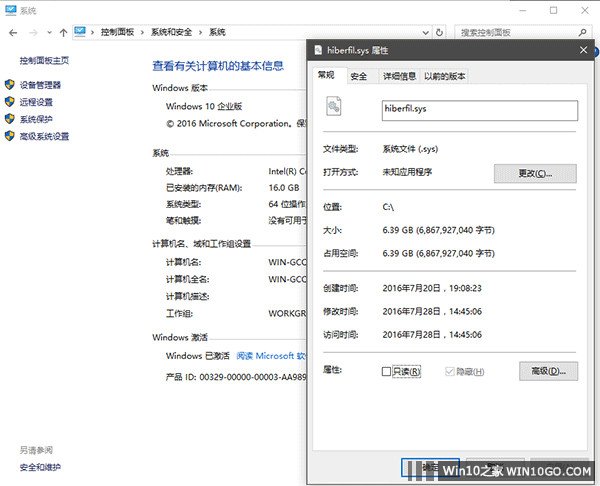Open 高级系统设置 from the sidebar
The image size is (600, 486).
(44, 136)
